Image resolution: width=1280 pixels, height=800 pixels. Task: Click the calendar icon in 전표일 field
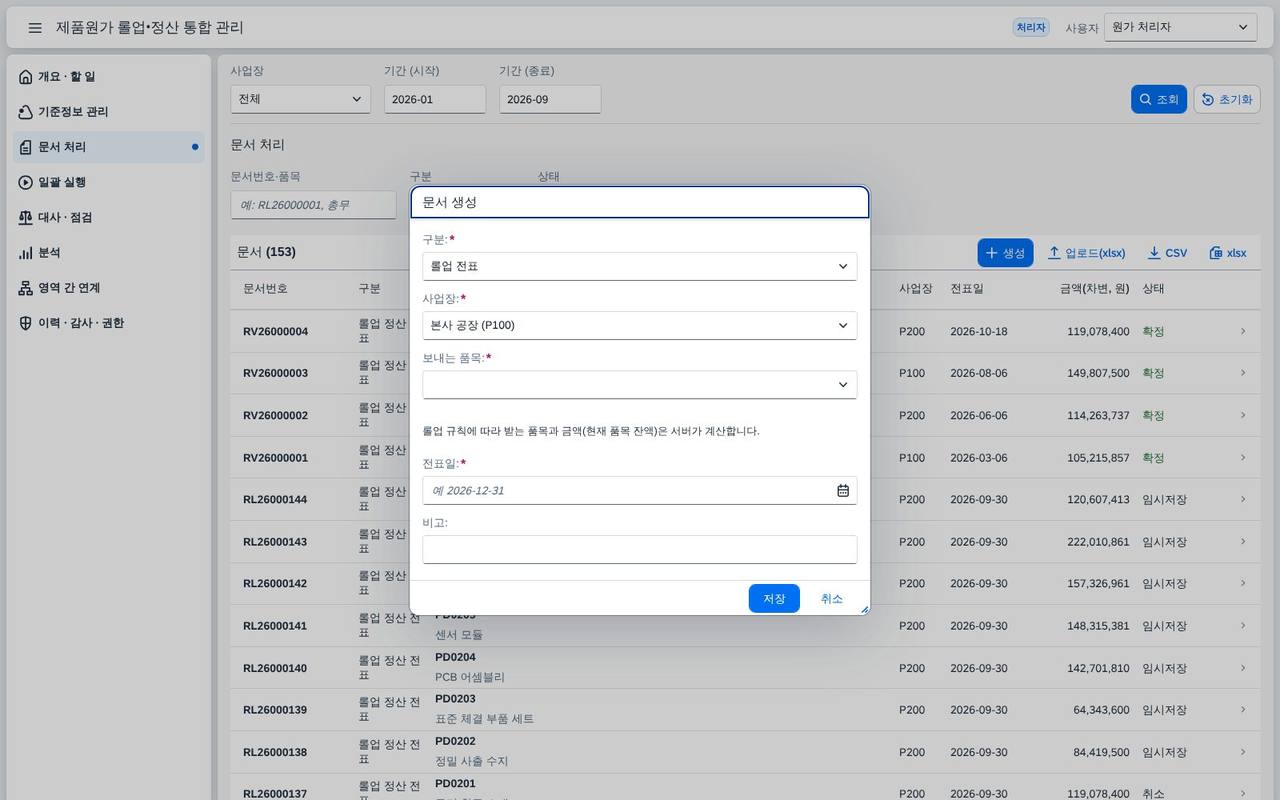click(843, 490)
